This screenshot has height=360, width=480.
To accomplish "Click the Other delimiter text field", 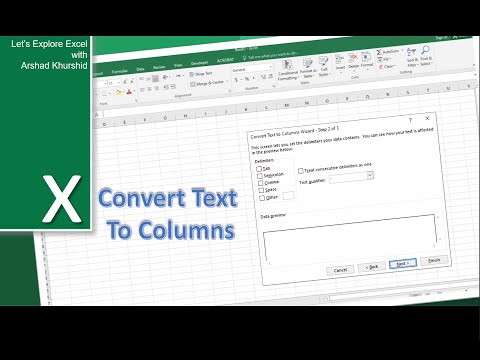I will point(289,196).
